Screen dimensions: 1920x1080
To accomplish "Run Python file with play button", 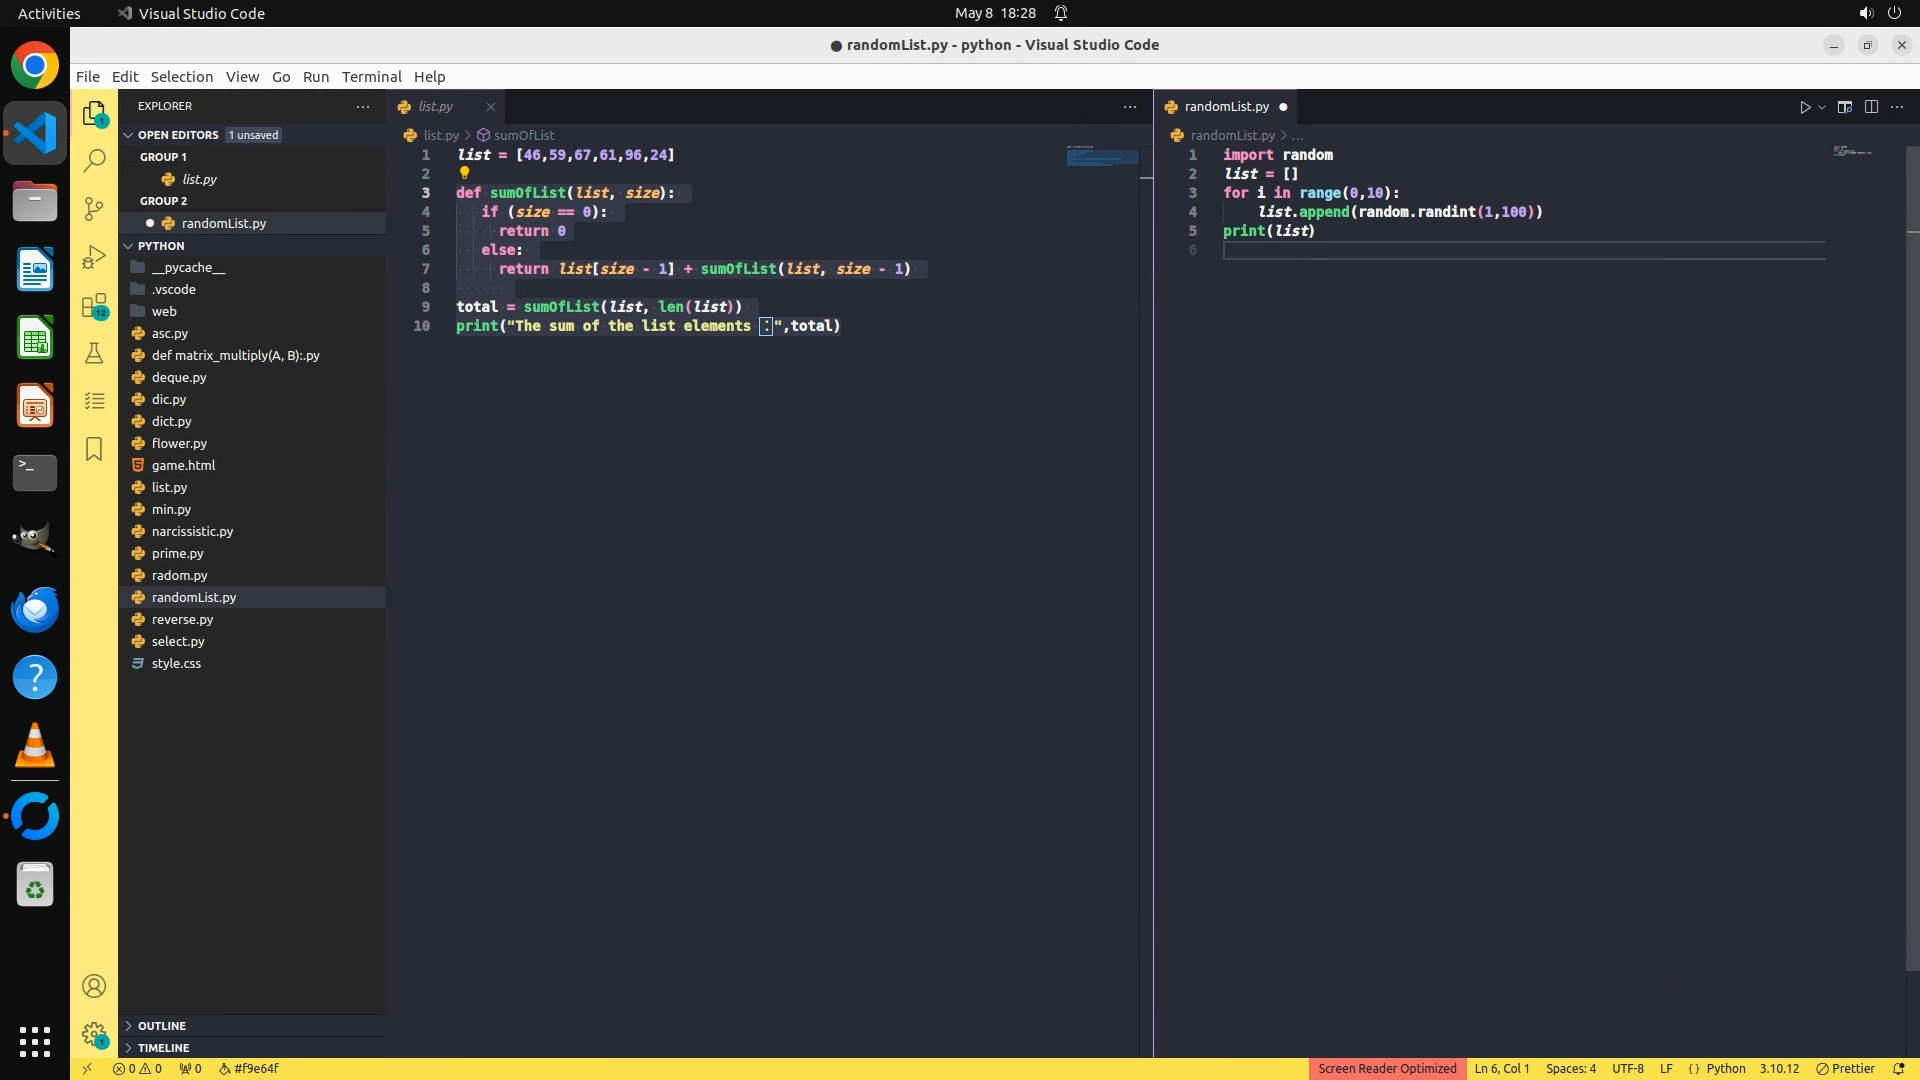I will 1805,107.
